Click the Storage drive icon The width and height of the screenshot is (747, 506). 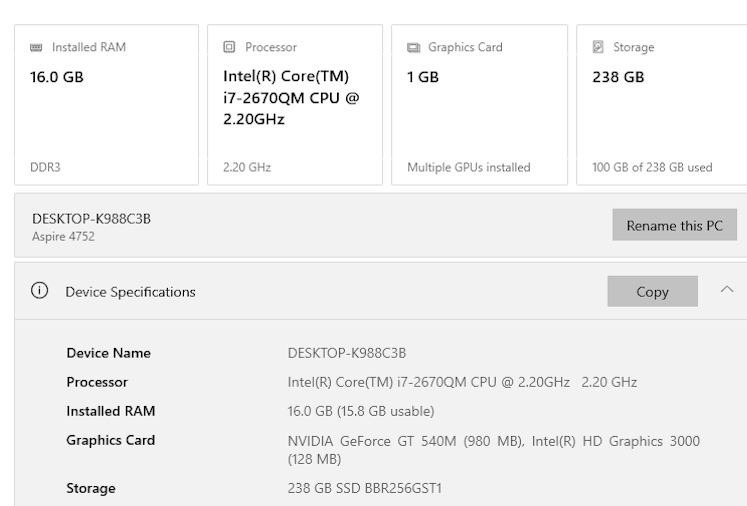[x=598, y=47]
